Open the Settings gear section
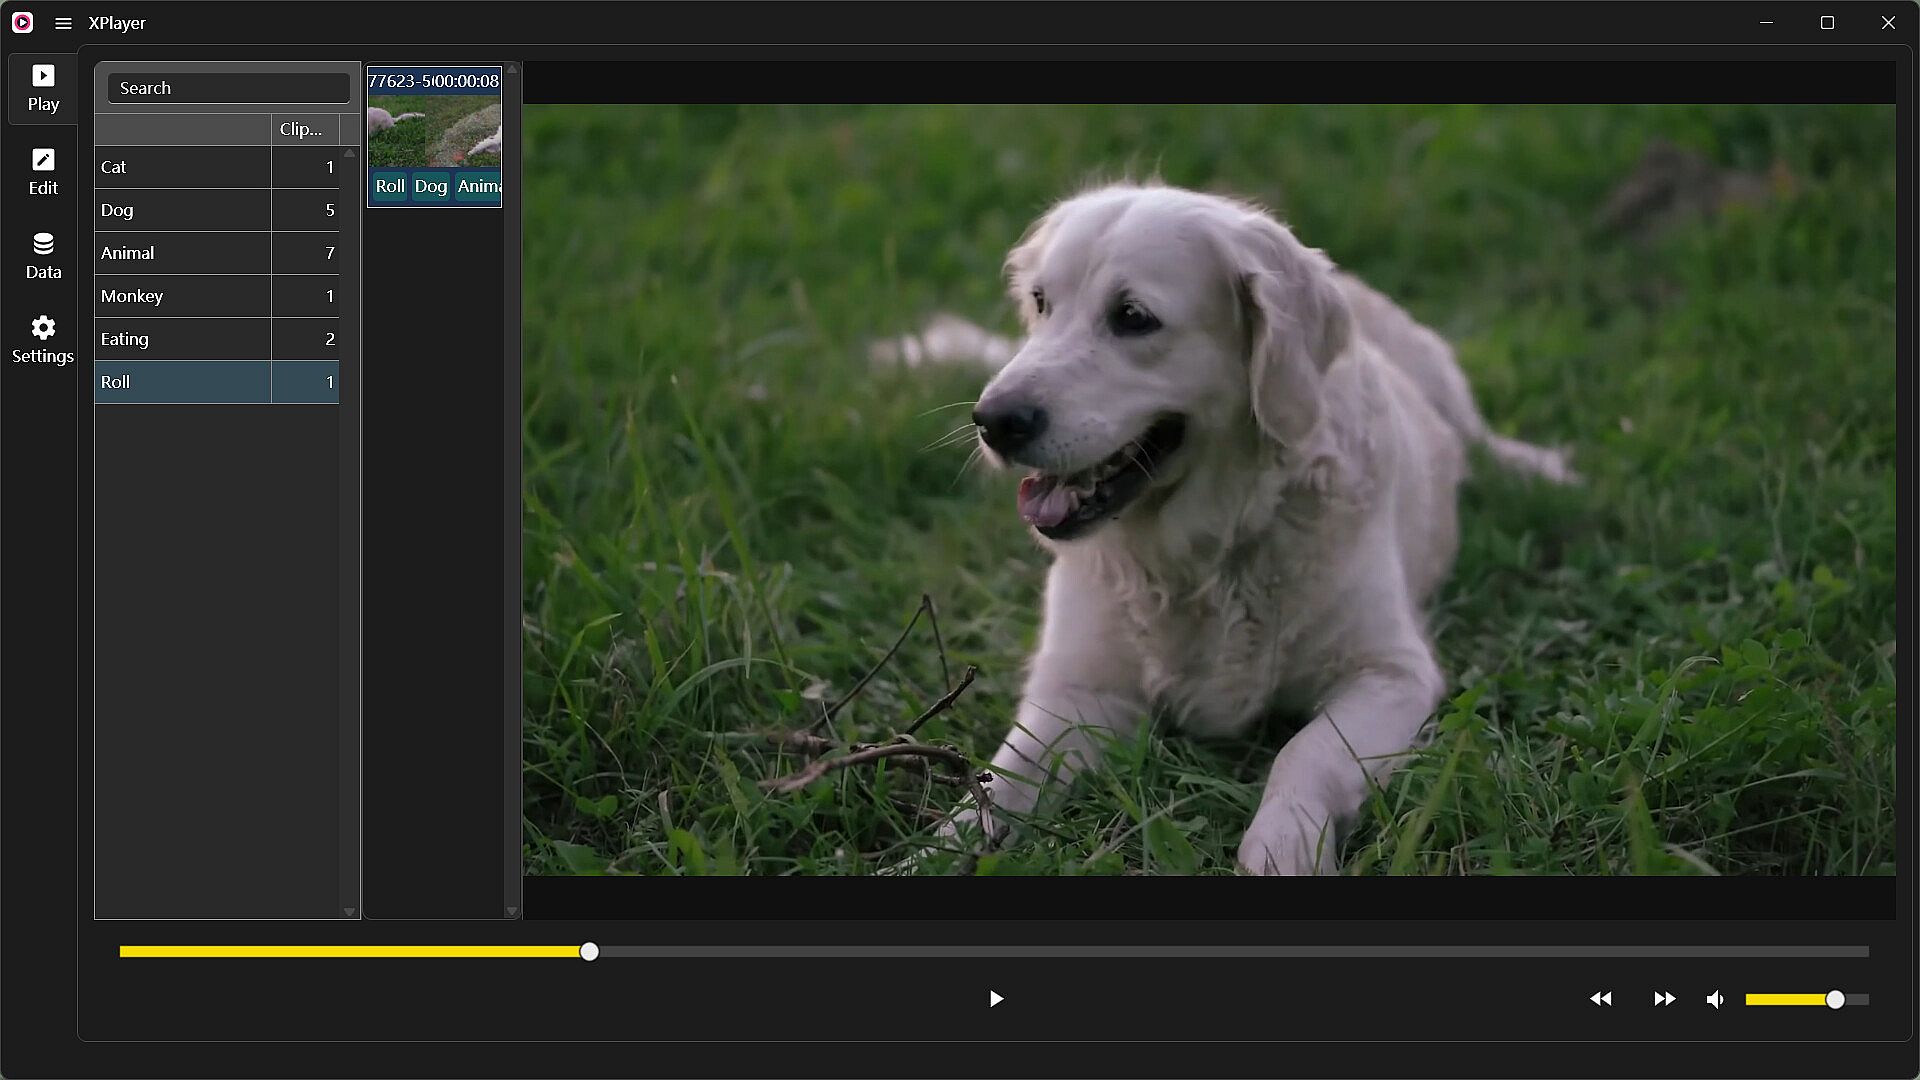 click(43, 340)
